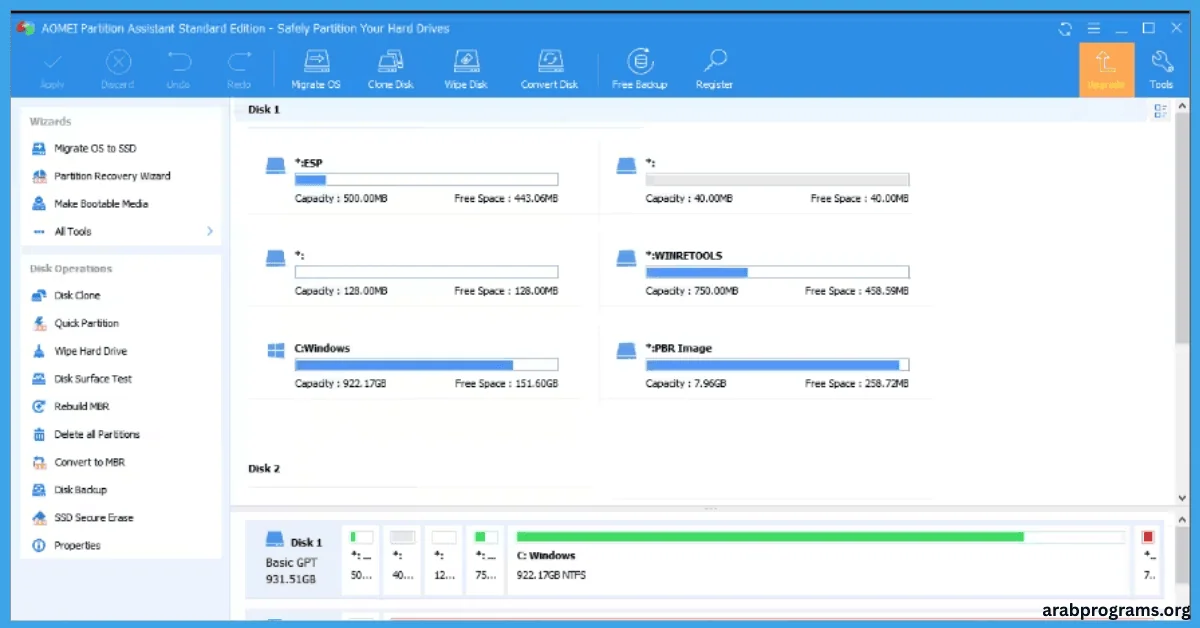Select the red 7GB block in disk map
Image resolution: width=1200 pixels, height=628 pixels.
(x=1149, y=558)
